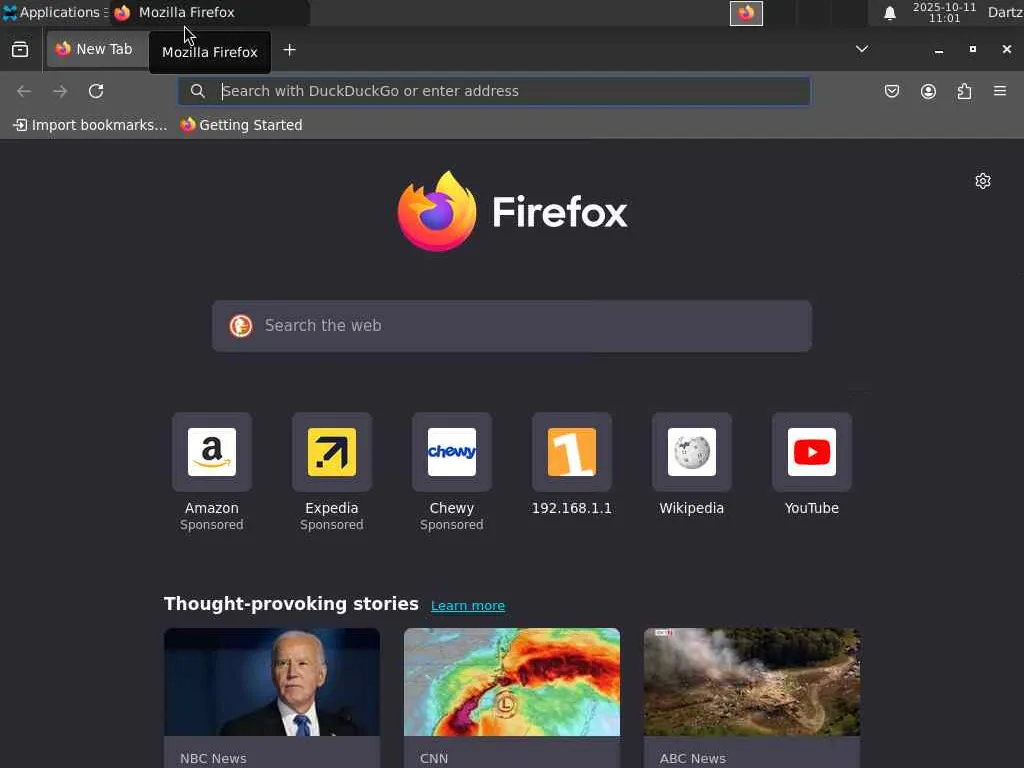Open the Extensions puzzle icon
The width and height of the screenshot is (1024, 768).
965,91
